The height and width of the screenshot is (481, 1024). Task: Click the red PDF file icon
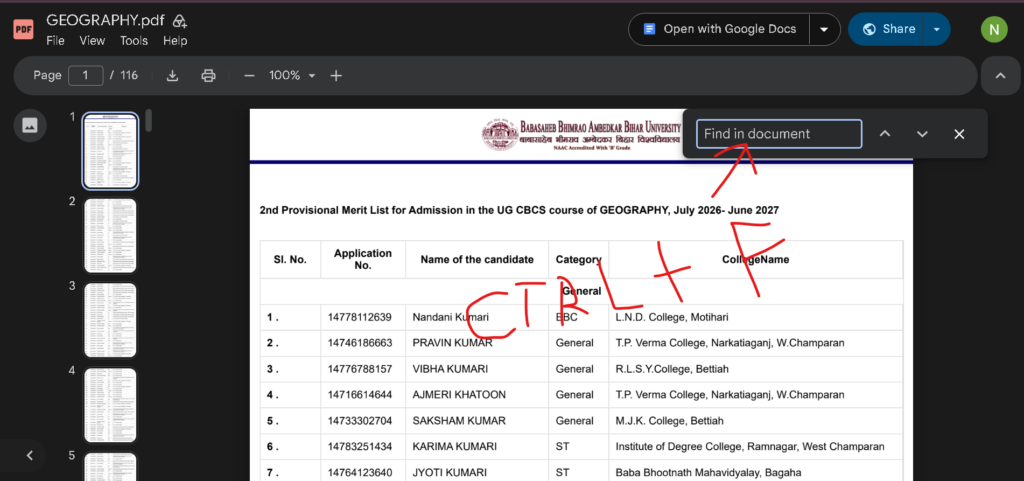pyautogui.click(x=24, y=29)
